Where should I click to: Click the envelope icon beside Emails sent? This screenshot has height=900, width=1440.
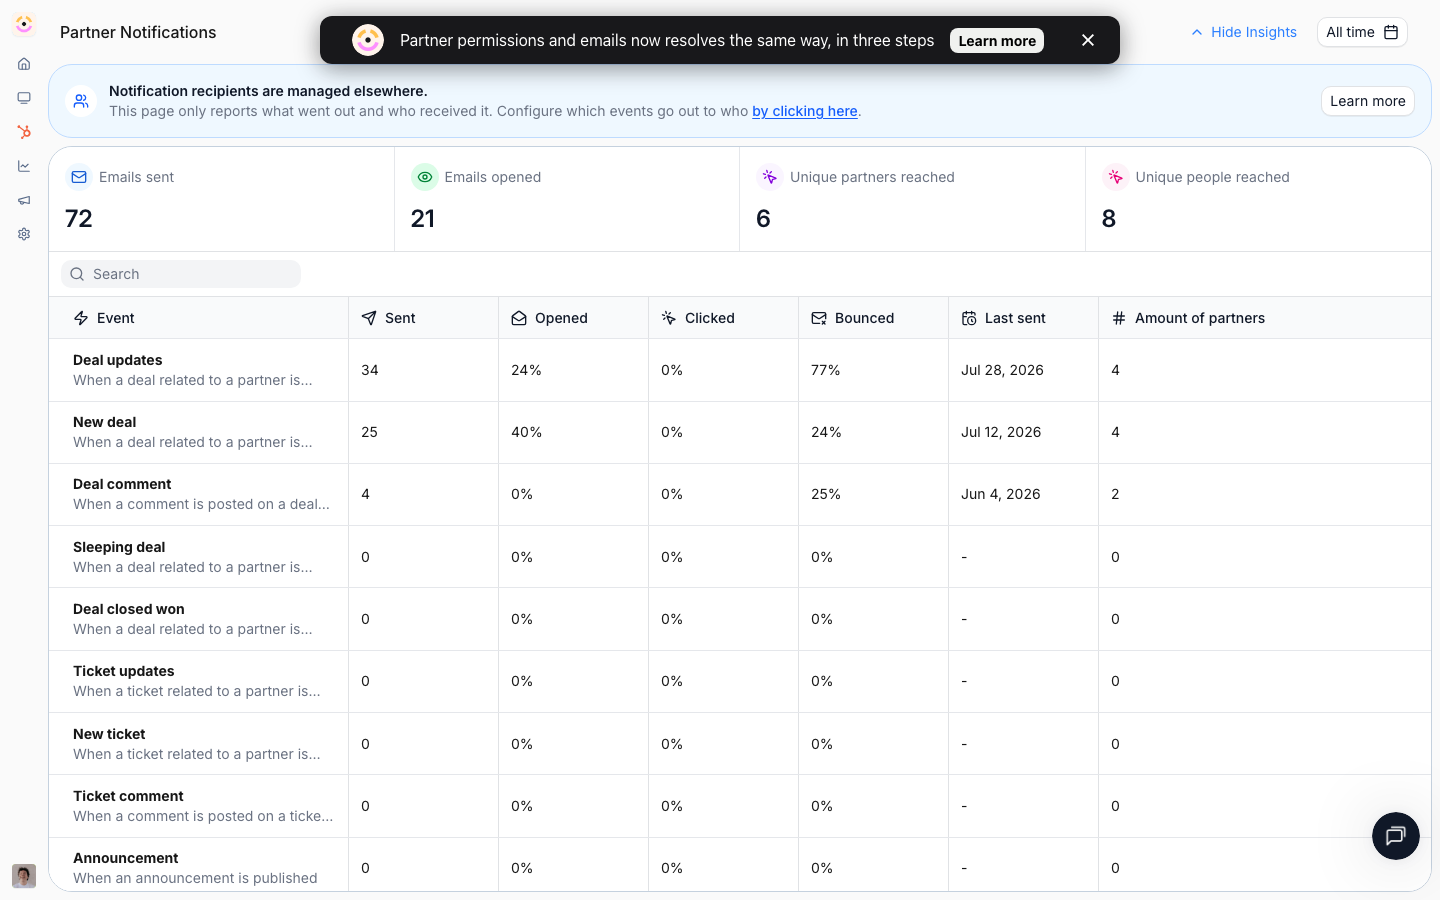click(79, 177)
